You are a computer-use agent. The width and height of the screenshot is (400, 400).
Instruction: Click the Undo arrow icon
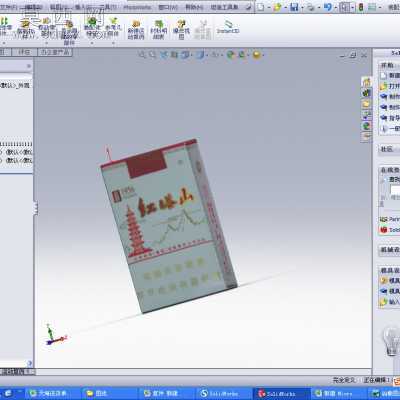point(328,7)
